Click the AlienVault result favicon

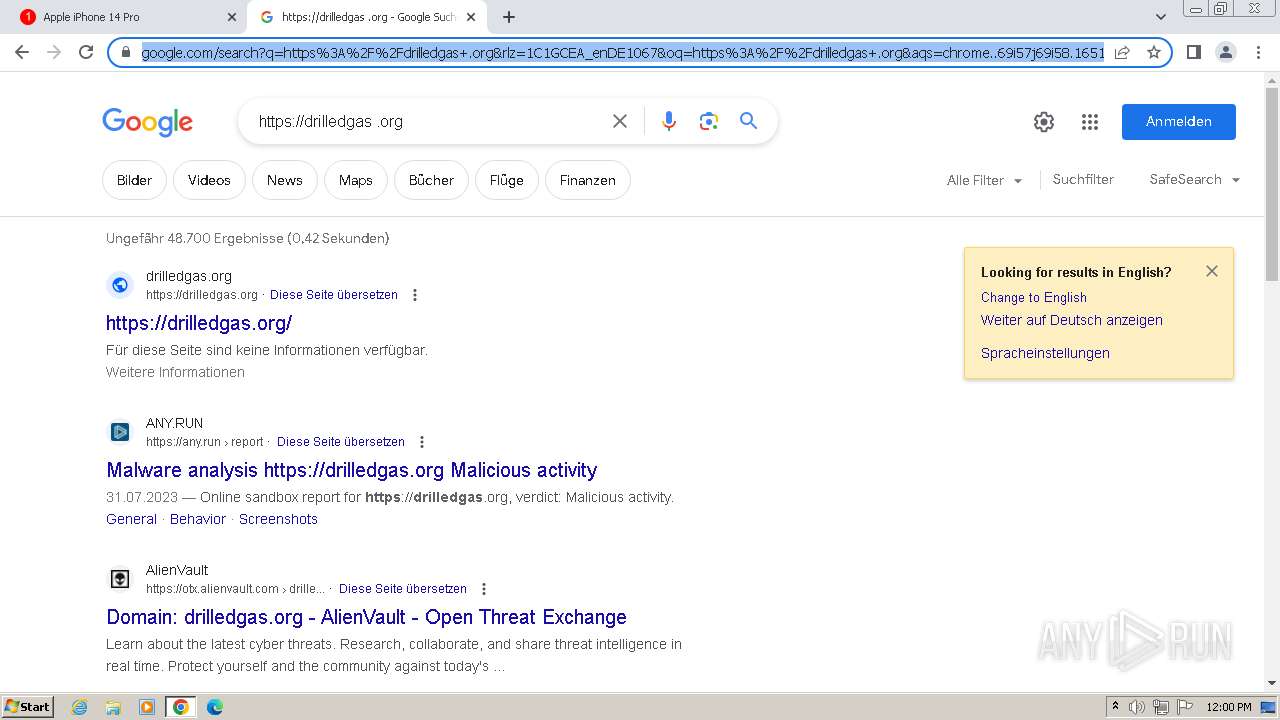(120, 579)
